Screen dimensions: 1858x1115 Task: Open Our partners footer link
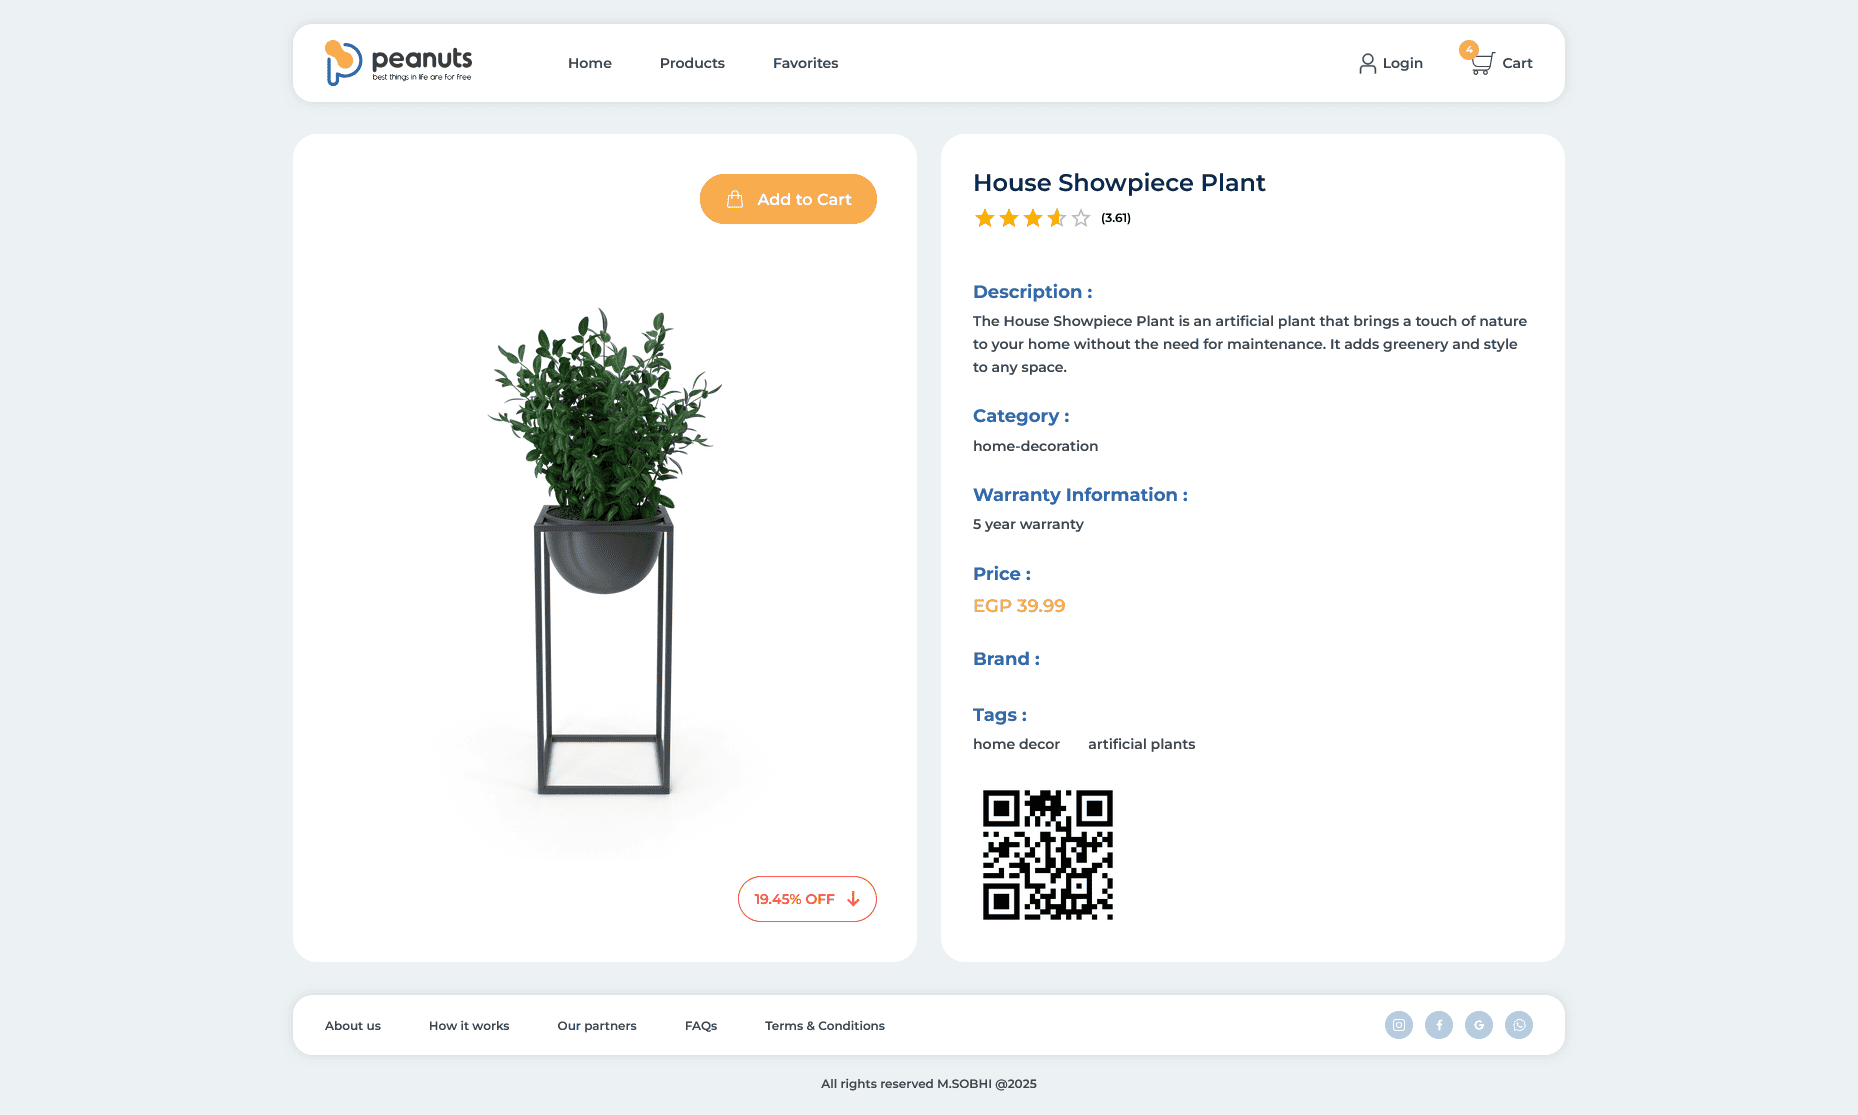click(x=597, y=1026)
